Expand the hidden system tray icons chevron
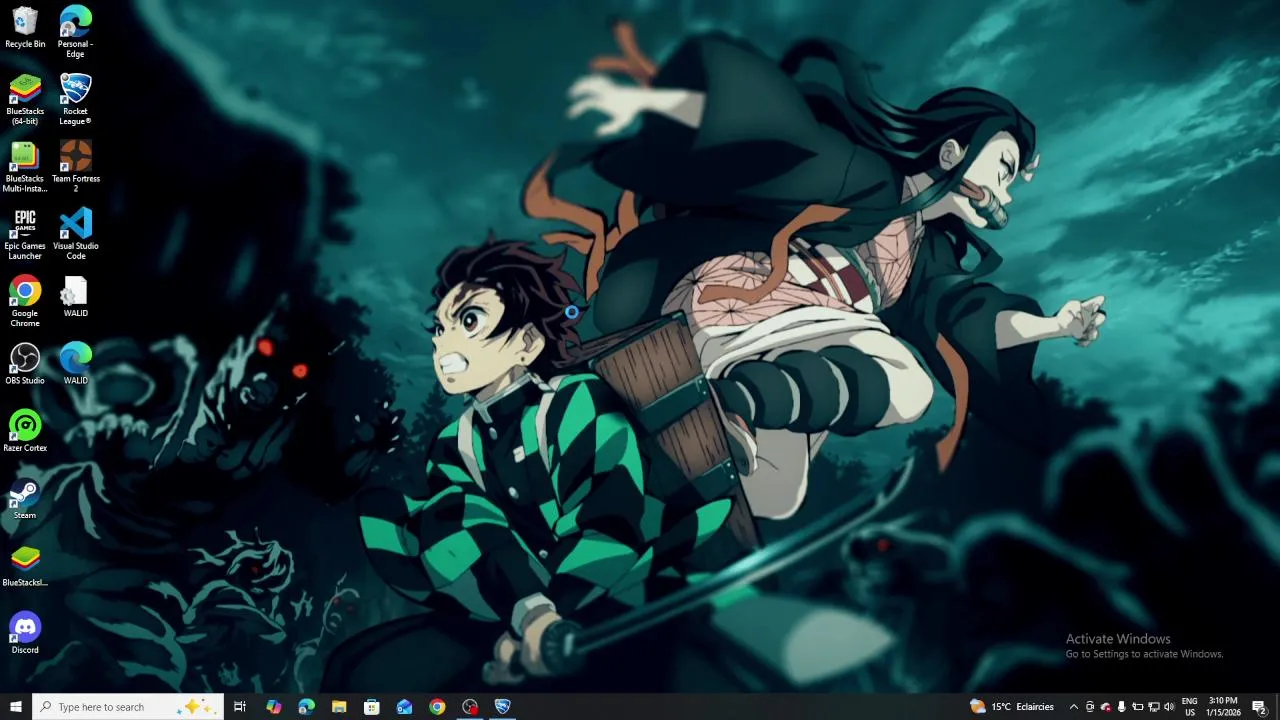The height and width of the screenshot is (720, 1280). (x=1074, y=707)
